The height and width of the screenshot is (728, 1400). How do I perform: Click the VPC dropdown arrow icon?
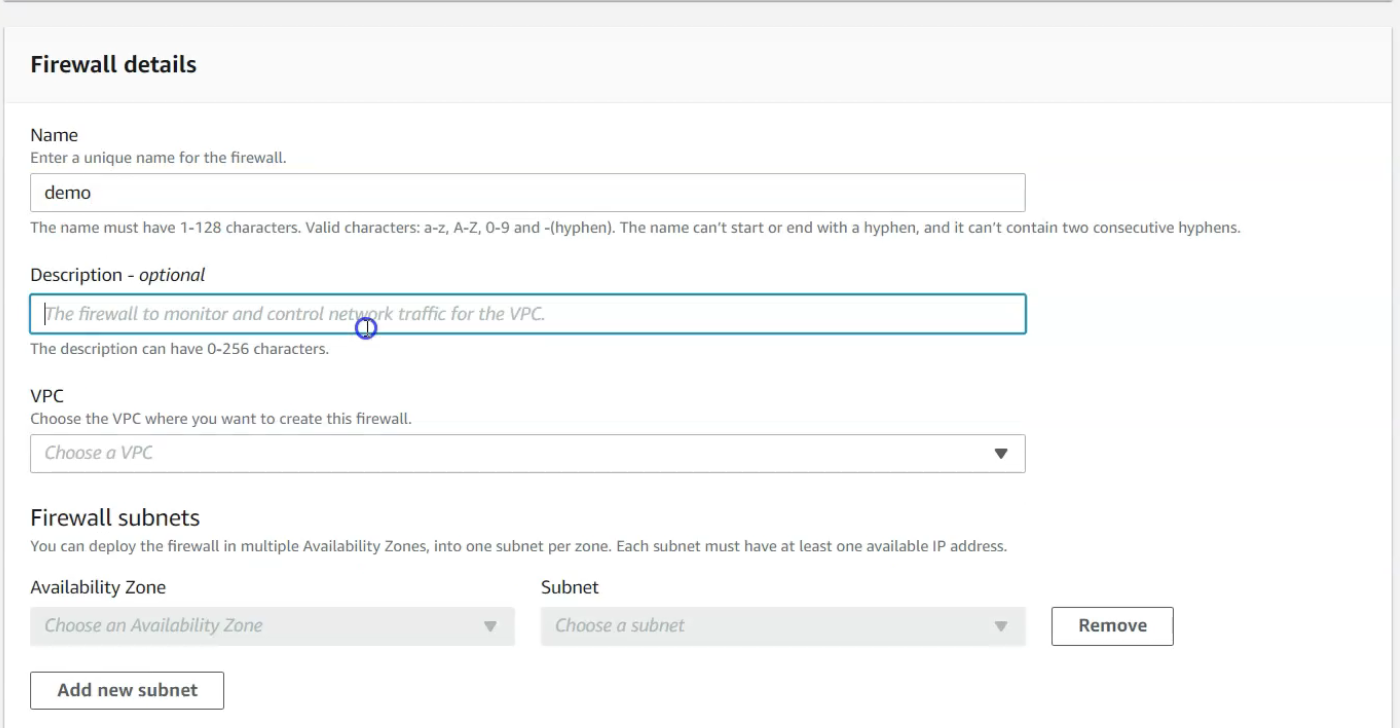(1000, 453)
